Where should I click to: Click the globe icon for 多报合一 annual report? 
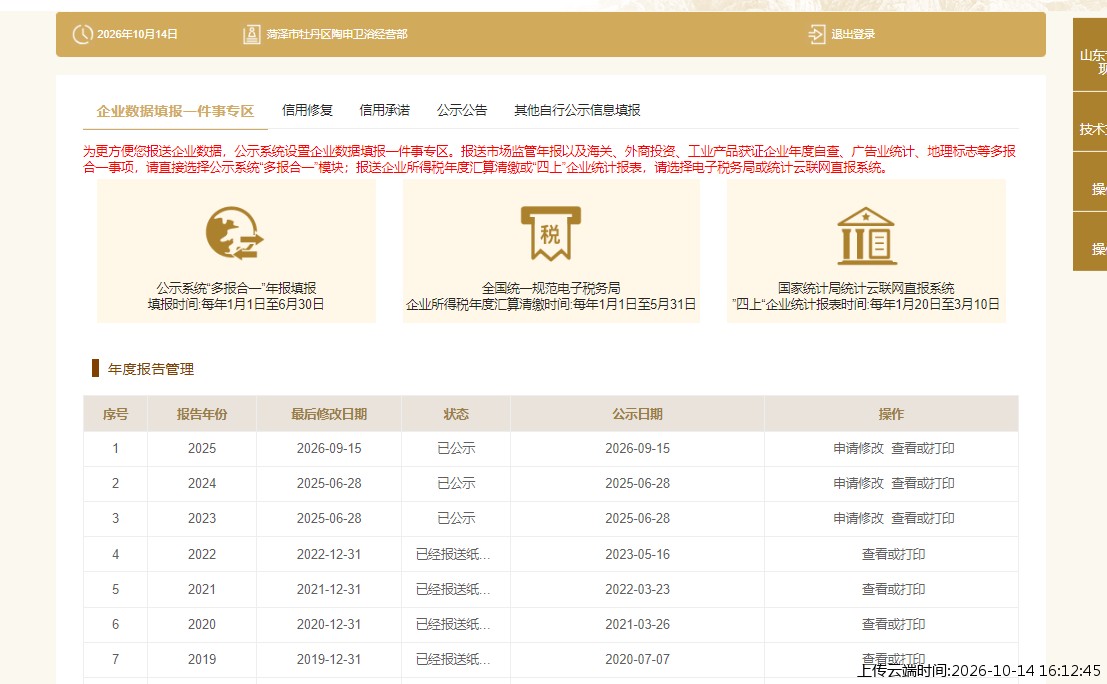(x=234, y=234)
